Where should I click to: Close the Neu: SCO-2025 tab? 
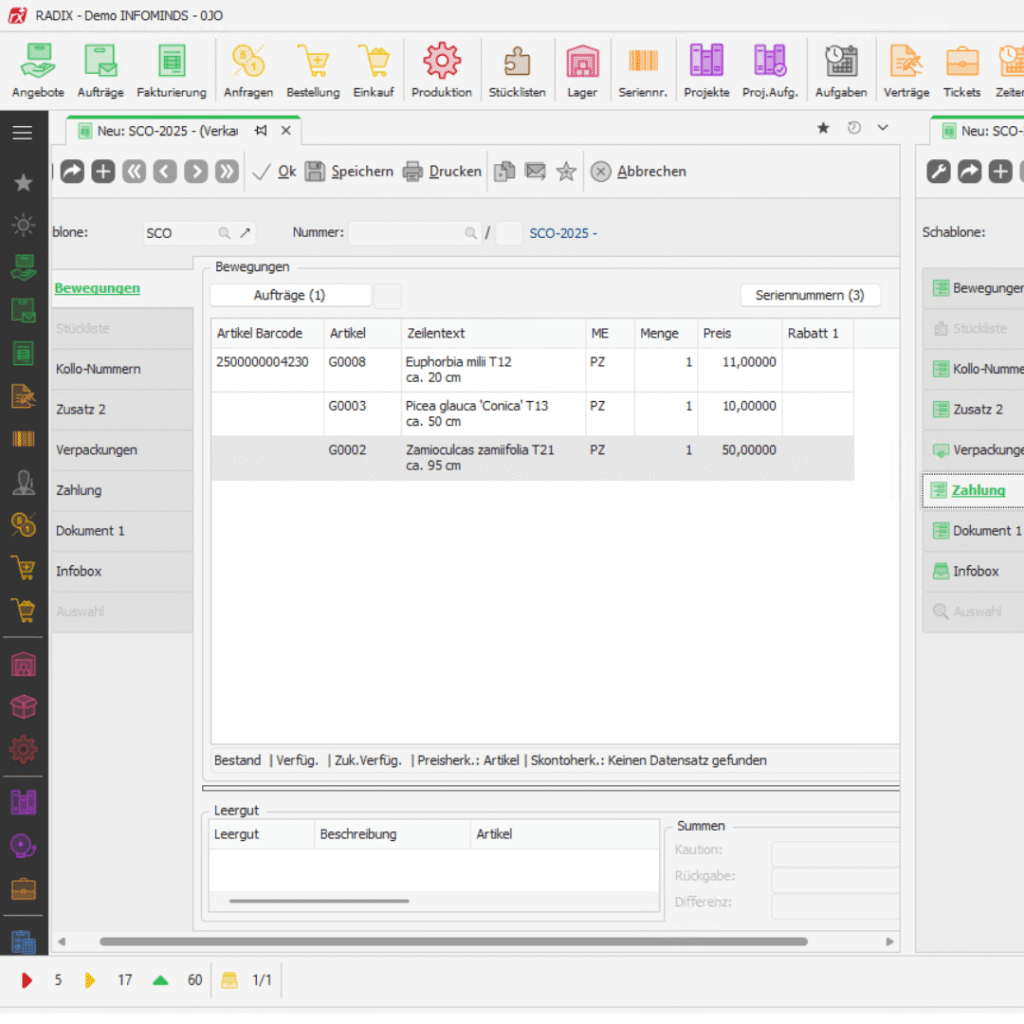tap(286, 131)
